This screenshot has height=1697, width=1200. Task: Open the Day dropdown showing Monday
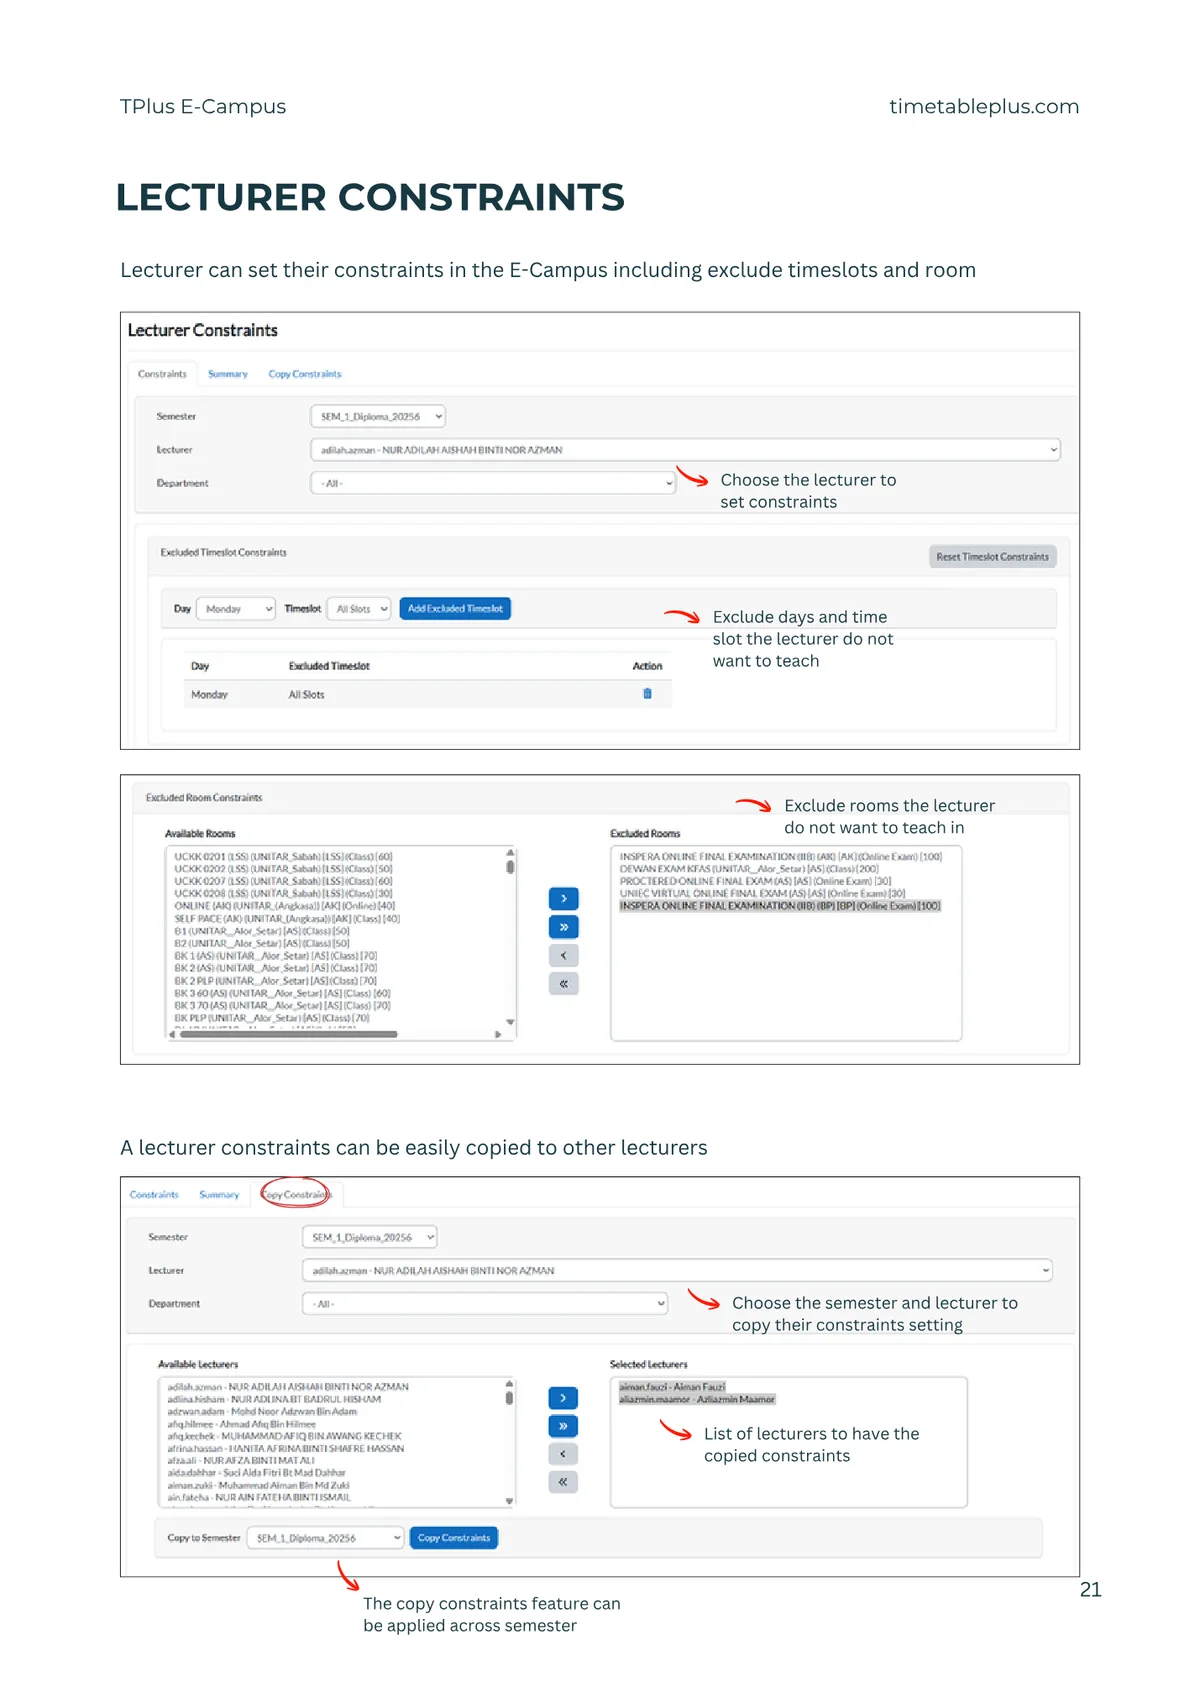click(x=236, y=609)
